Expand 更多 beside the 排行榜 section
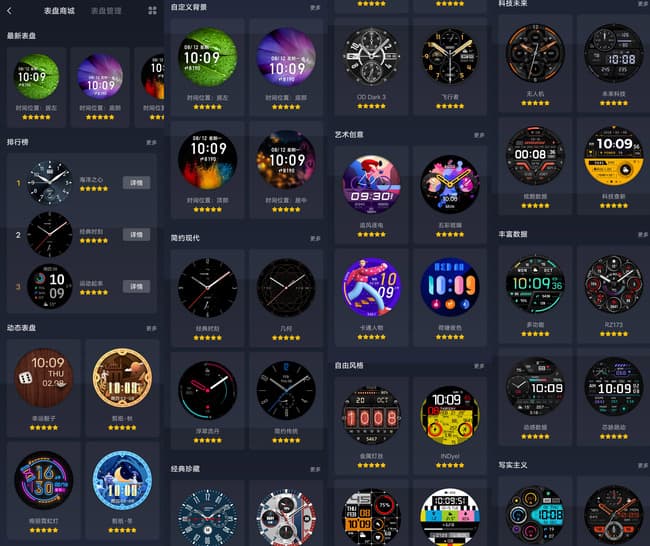Image resolution: width=650 pixels, height=546 pixels. tap(151, 142)
